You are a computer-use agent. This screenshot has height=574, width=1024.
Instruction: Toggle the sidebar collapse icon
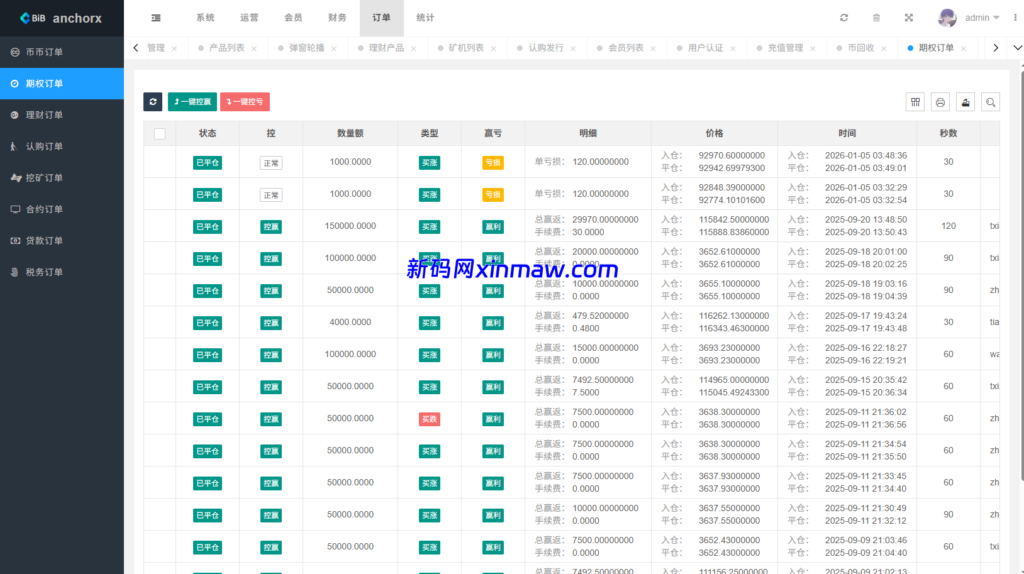pos(155,18)
